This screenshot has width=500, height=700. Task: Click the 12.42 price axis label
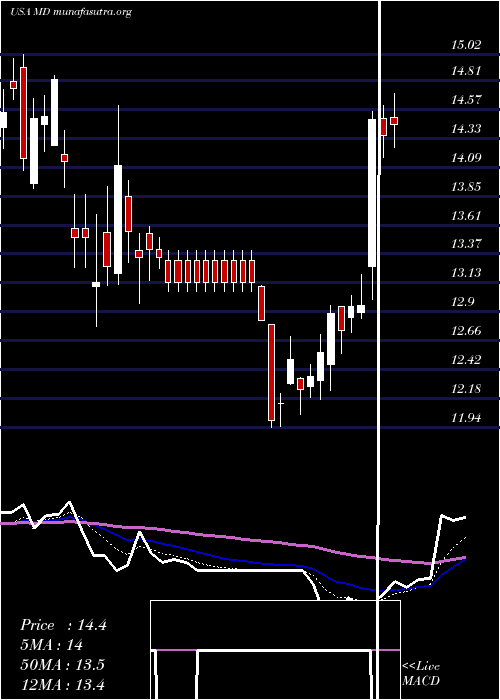(467, 360)
